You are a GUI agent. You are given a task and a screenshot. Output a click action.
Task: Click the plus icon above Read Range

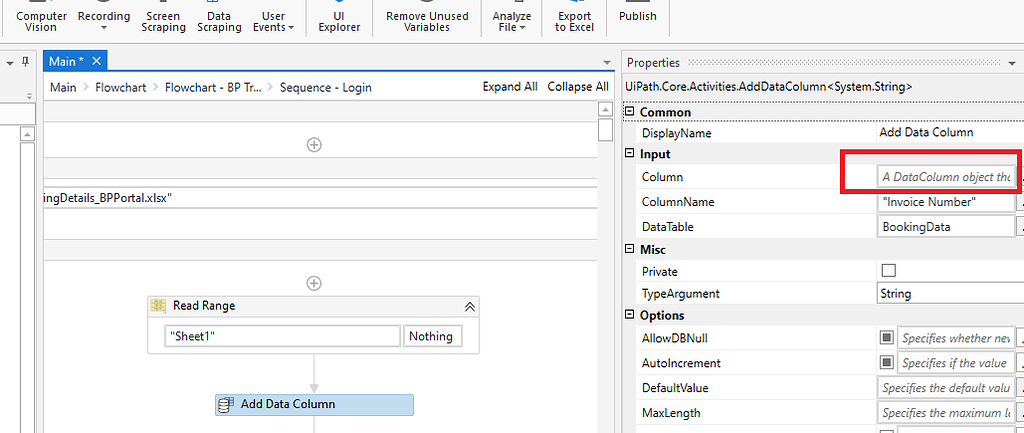(x=314, y=283)
